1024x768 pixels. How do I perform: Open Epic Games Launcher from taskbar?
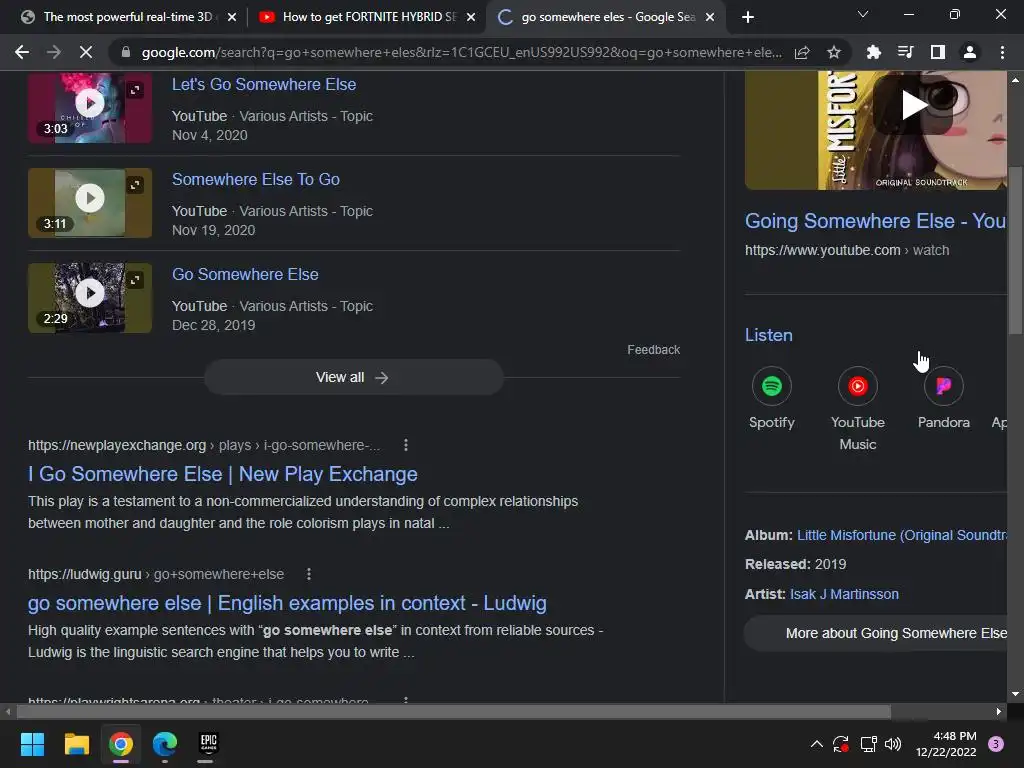pos(208,744)
